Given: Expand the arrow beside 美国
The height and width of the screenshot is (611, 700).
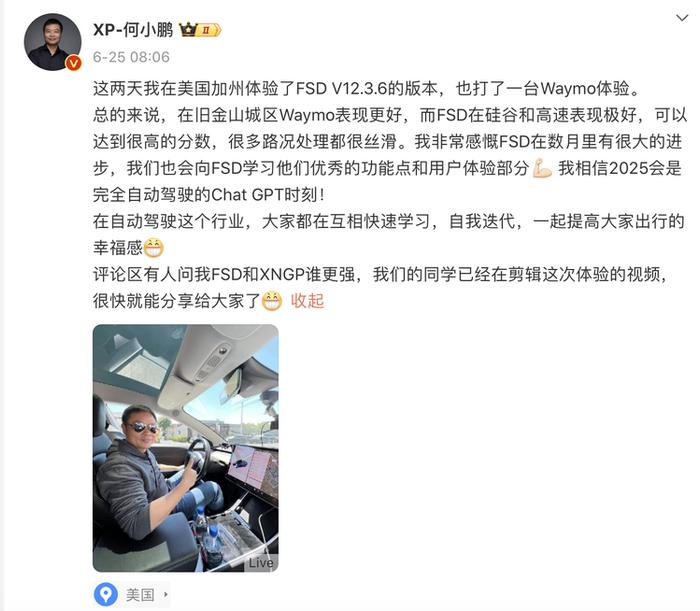Looking at the screenshot, I should [x=166, y=594].
